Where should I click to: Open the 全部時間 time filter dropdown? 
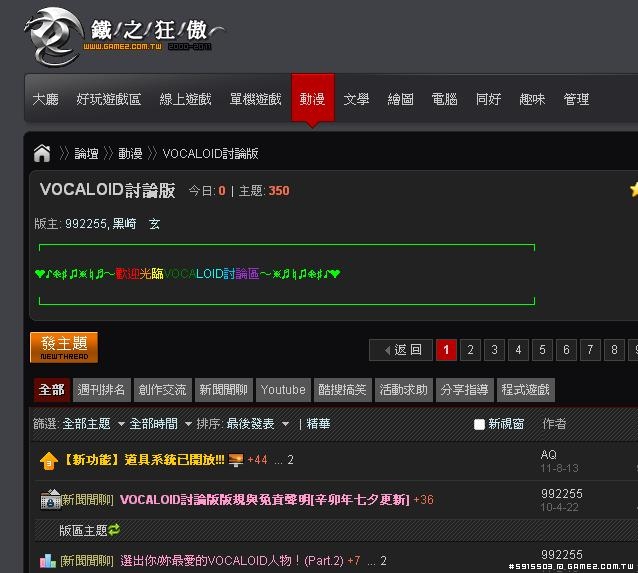click(x=160, y=424)
